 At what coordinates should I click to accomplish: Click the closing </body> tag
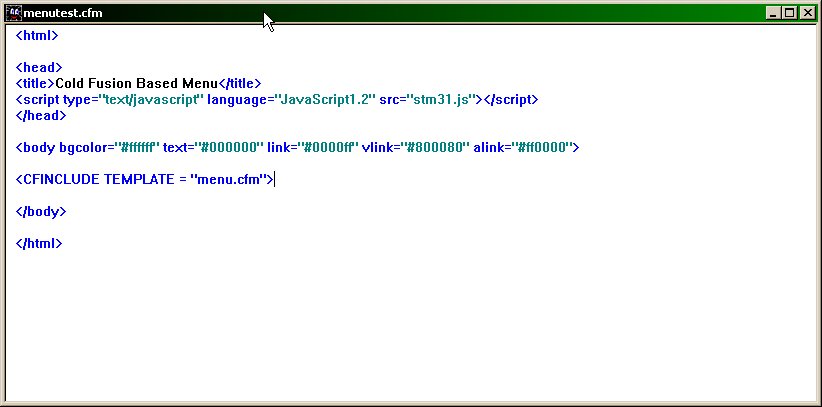[41, 211]
